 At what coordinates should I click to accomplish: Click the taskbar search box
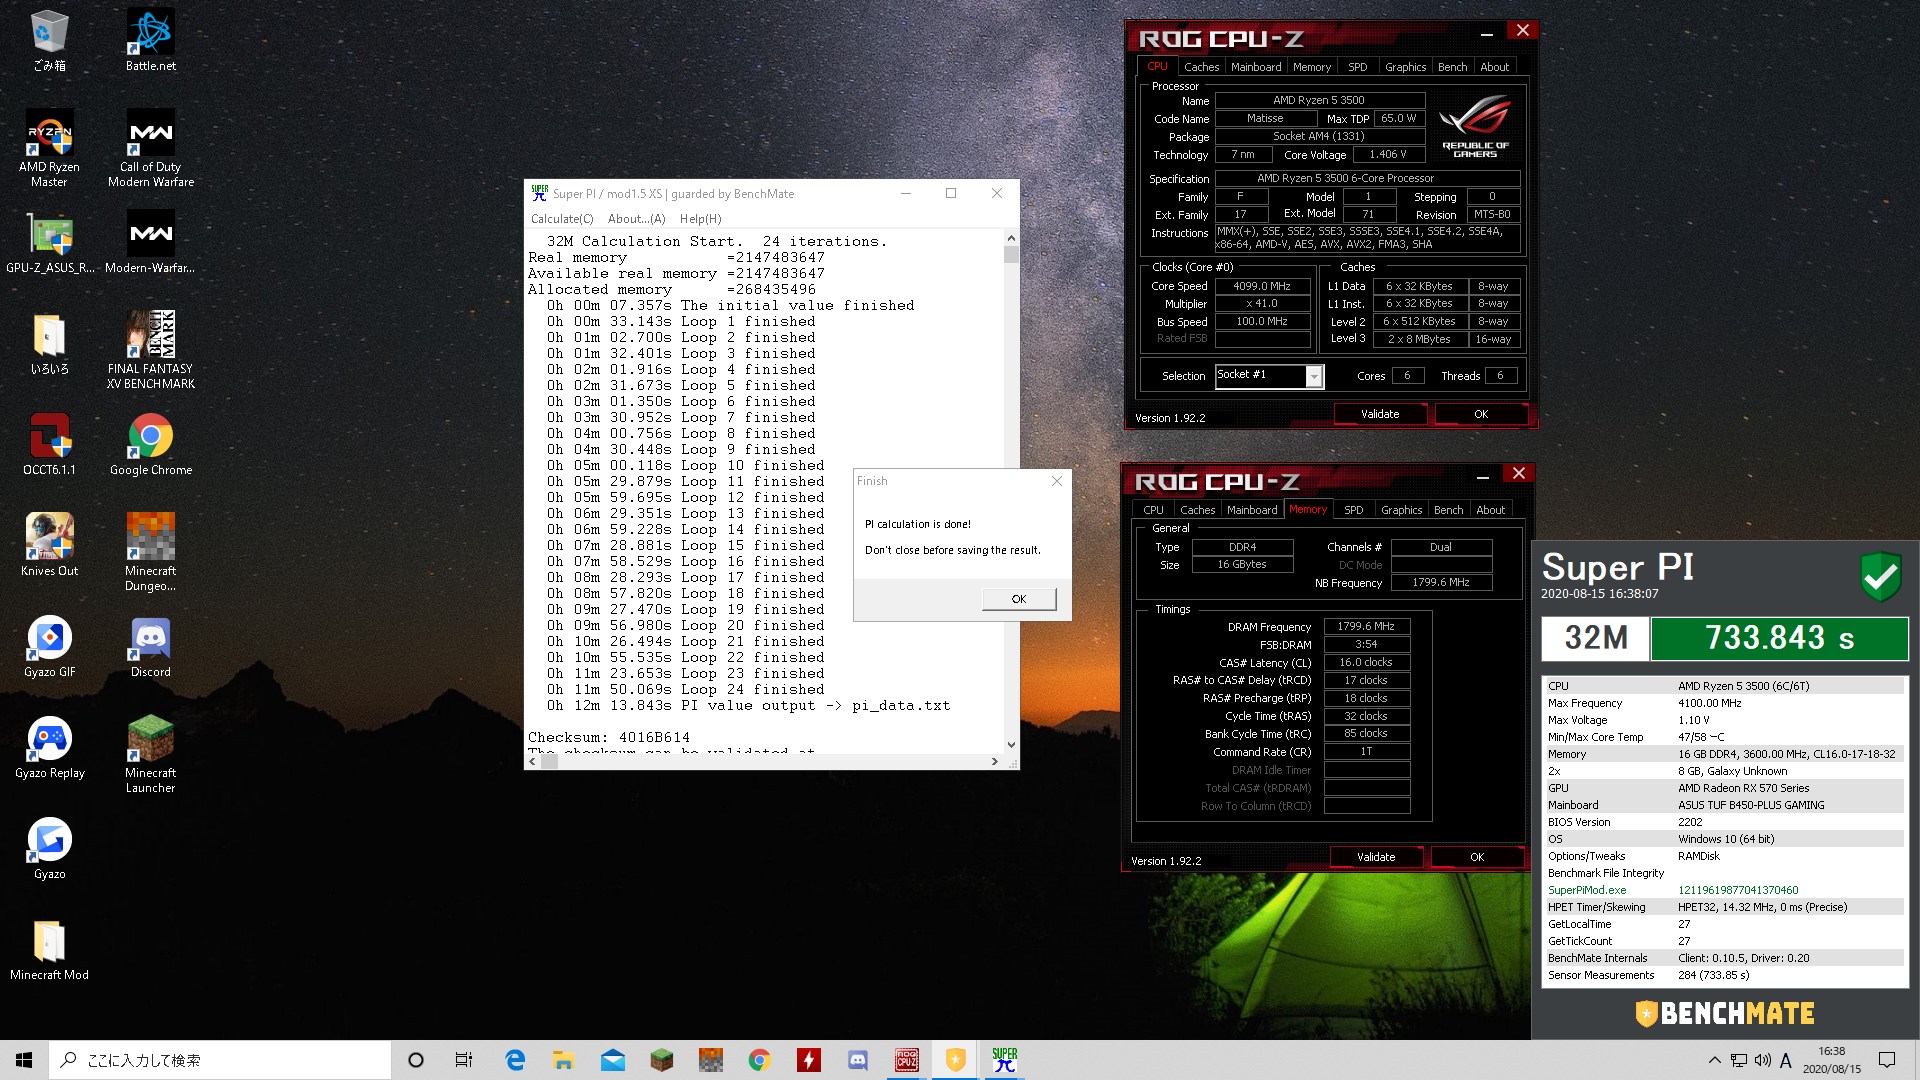(x=220, y=1060)
